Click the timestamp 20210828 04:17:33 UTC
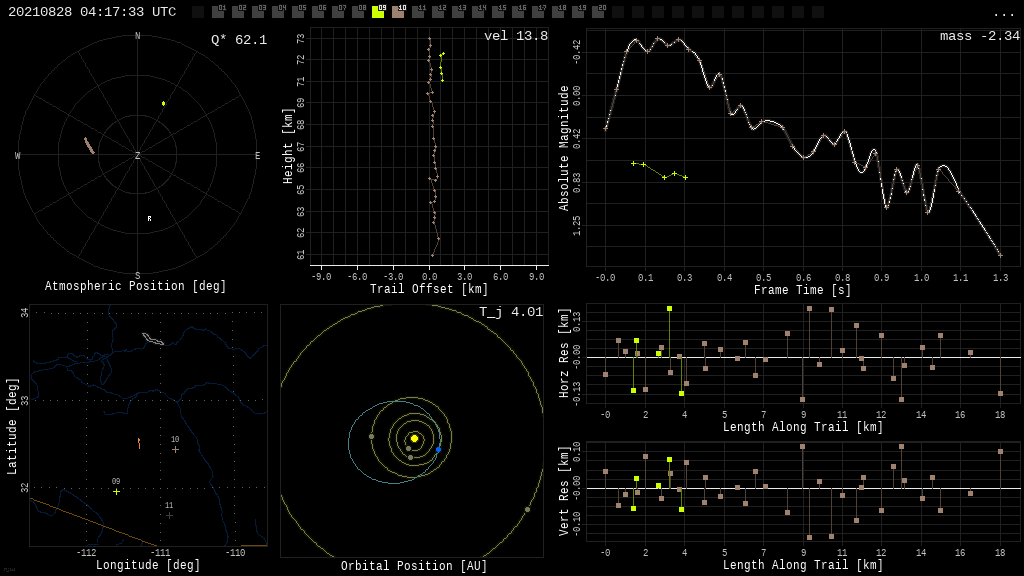Viewport: 1024px width, 576px height. point(92,12)
